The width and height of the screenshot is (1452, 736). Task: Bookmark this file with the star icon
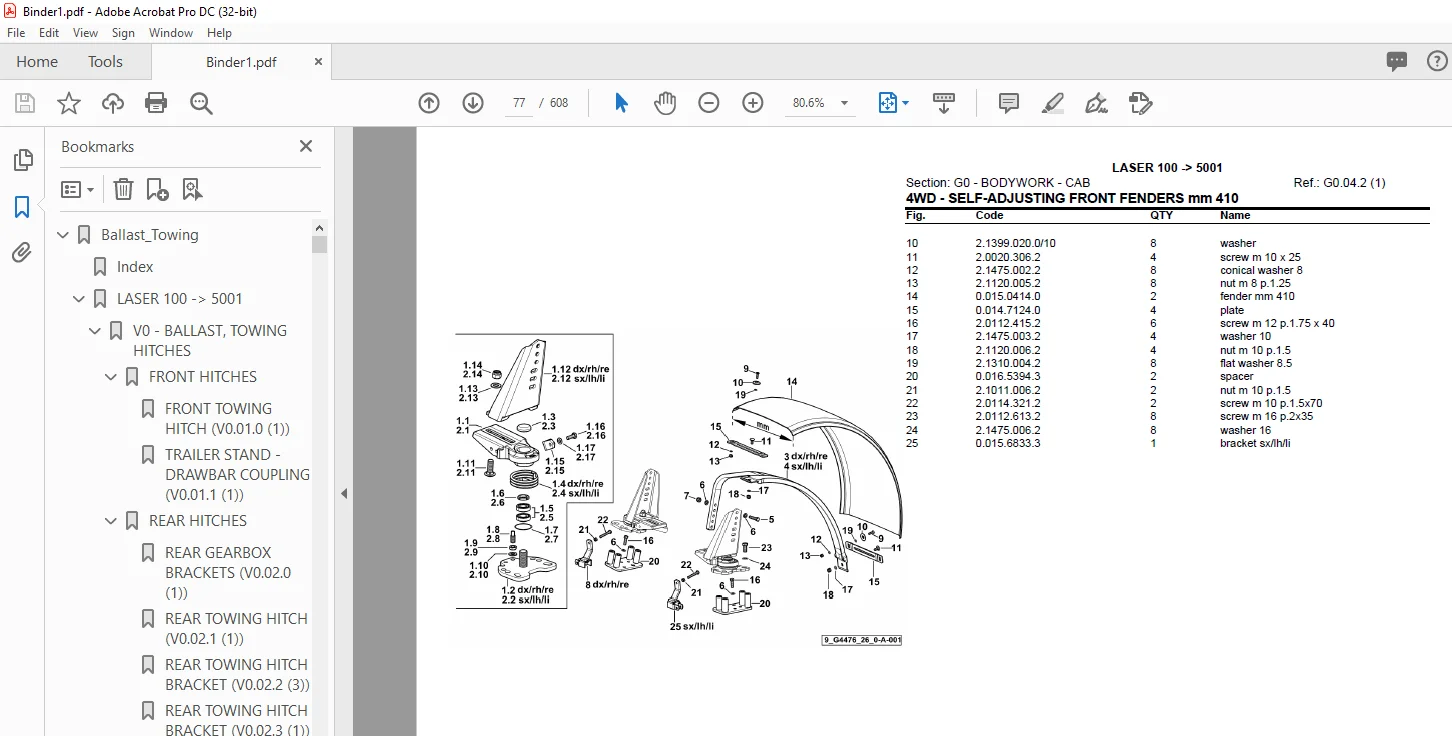(69, 103)
